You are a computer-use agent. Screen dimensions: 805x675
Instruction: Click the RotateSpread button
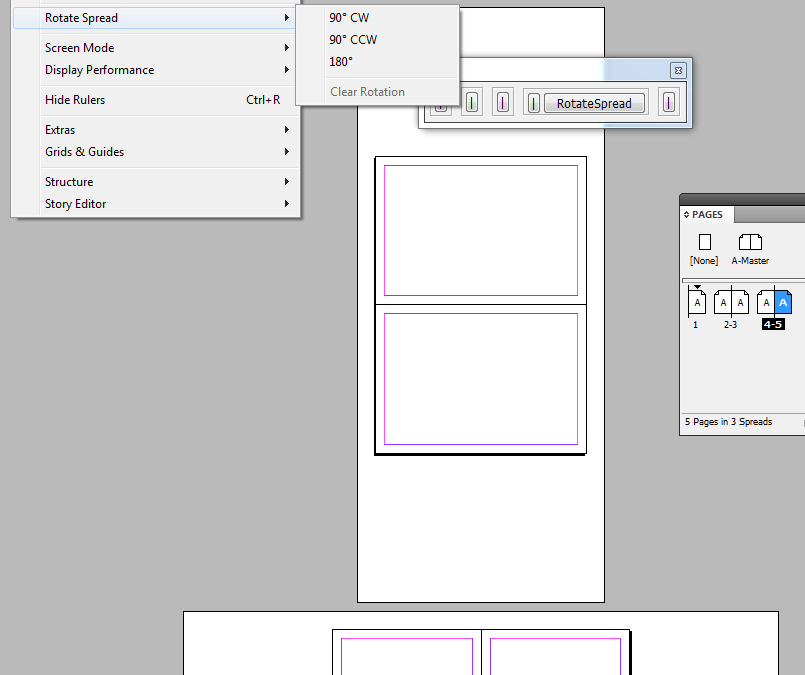pyautogui.click(x=594, y=103)
